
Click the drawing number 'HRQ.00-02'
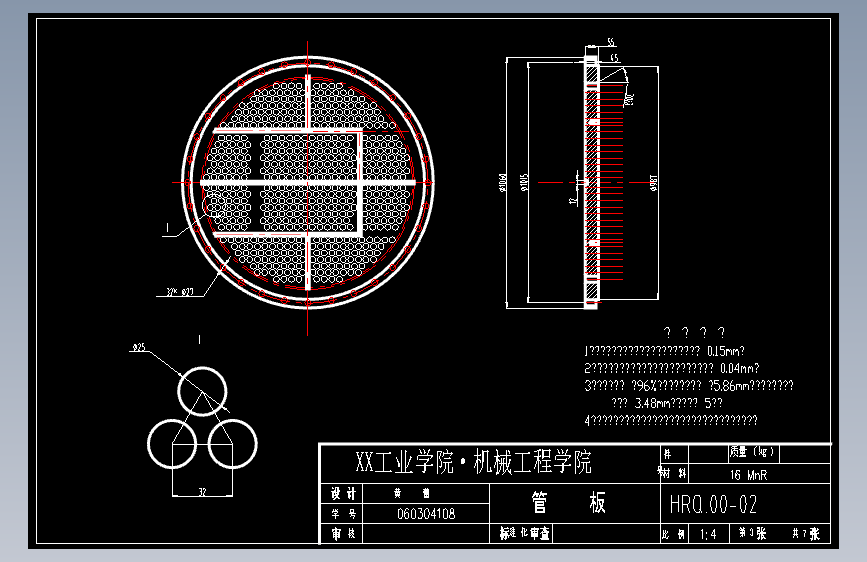[713, 504]
